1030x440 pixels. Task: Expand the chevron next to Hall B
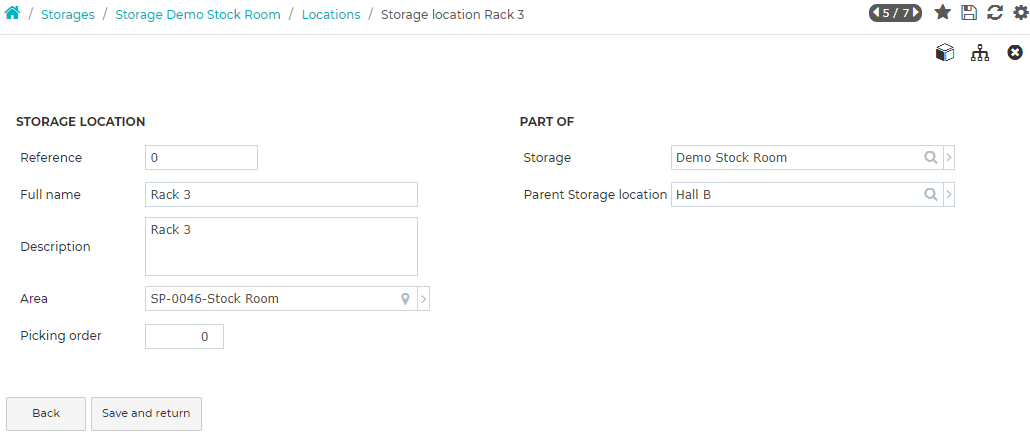[x=949, y=194]
